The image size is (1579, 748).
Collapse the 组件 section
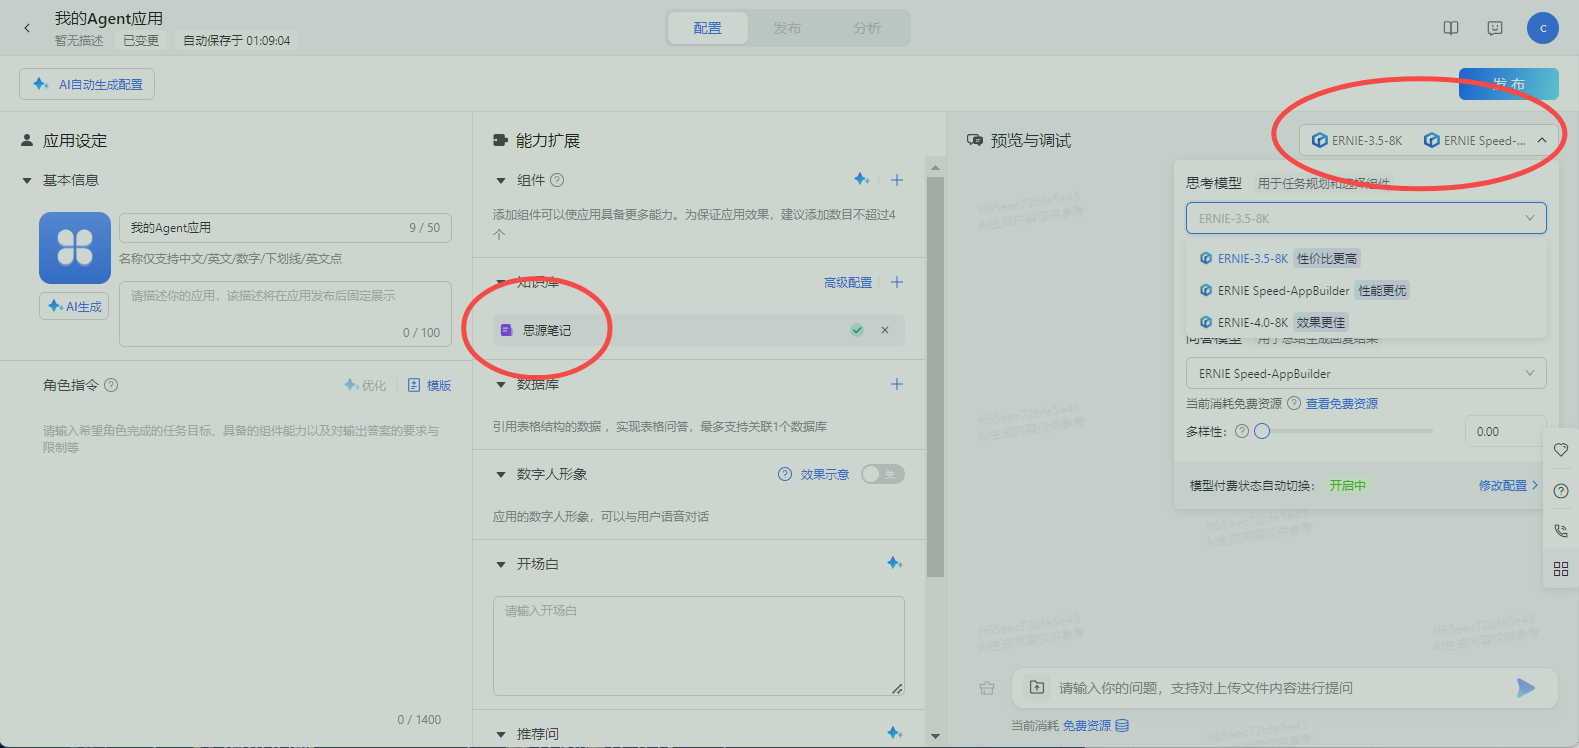(501, 181)
